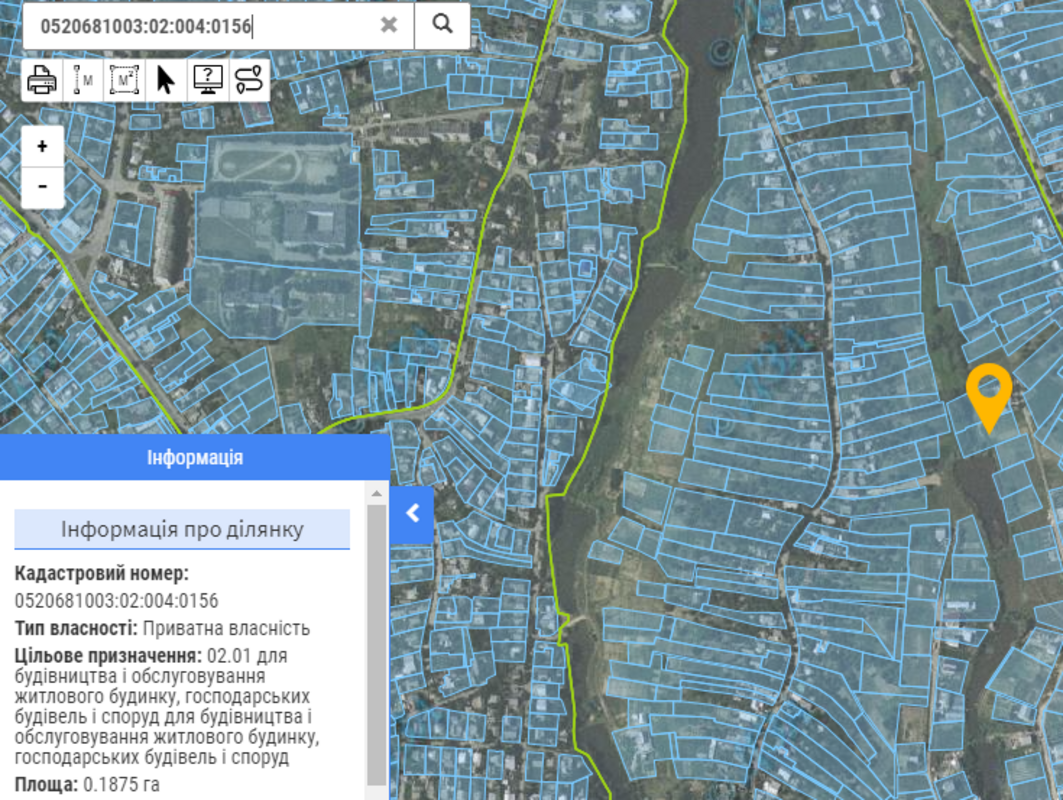Open the help monitor icon
Image resolution: width=1063 pixels, height=800 pixels.
coord(208,79)
